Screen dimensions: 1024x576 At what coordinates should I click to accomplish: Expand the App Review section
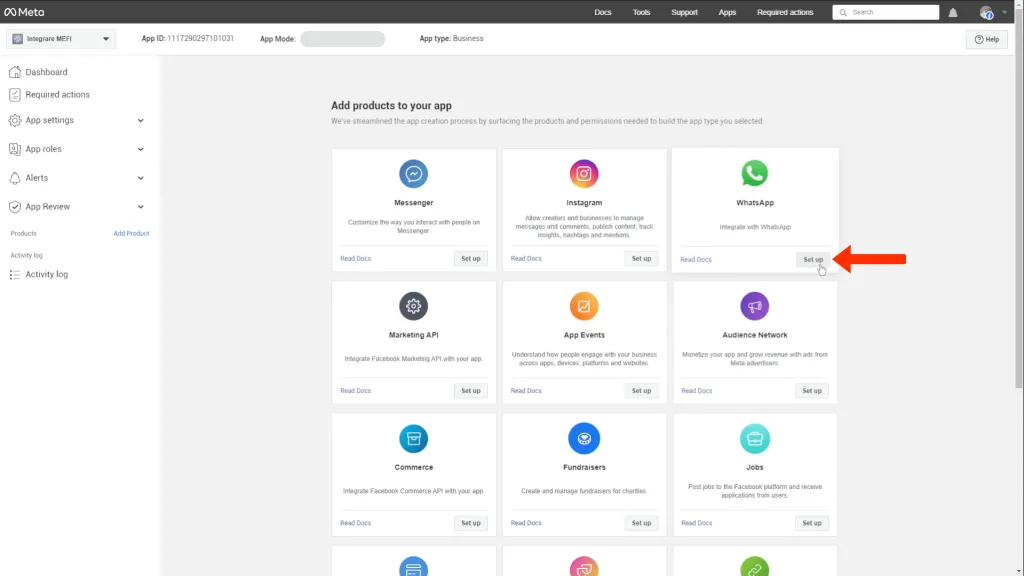click(140, 206)
